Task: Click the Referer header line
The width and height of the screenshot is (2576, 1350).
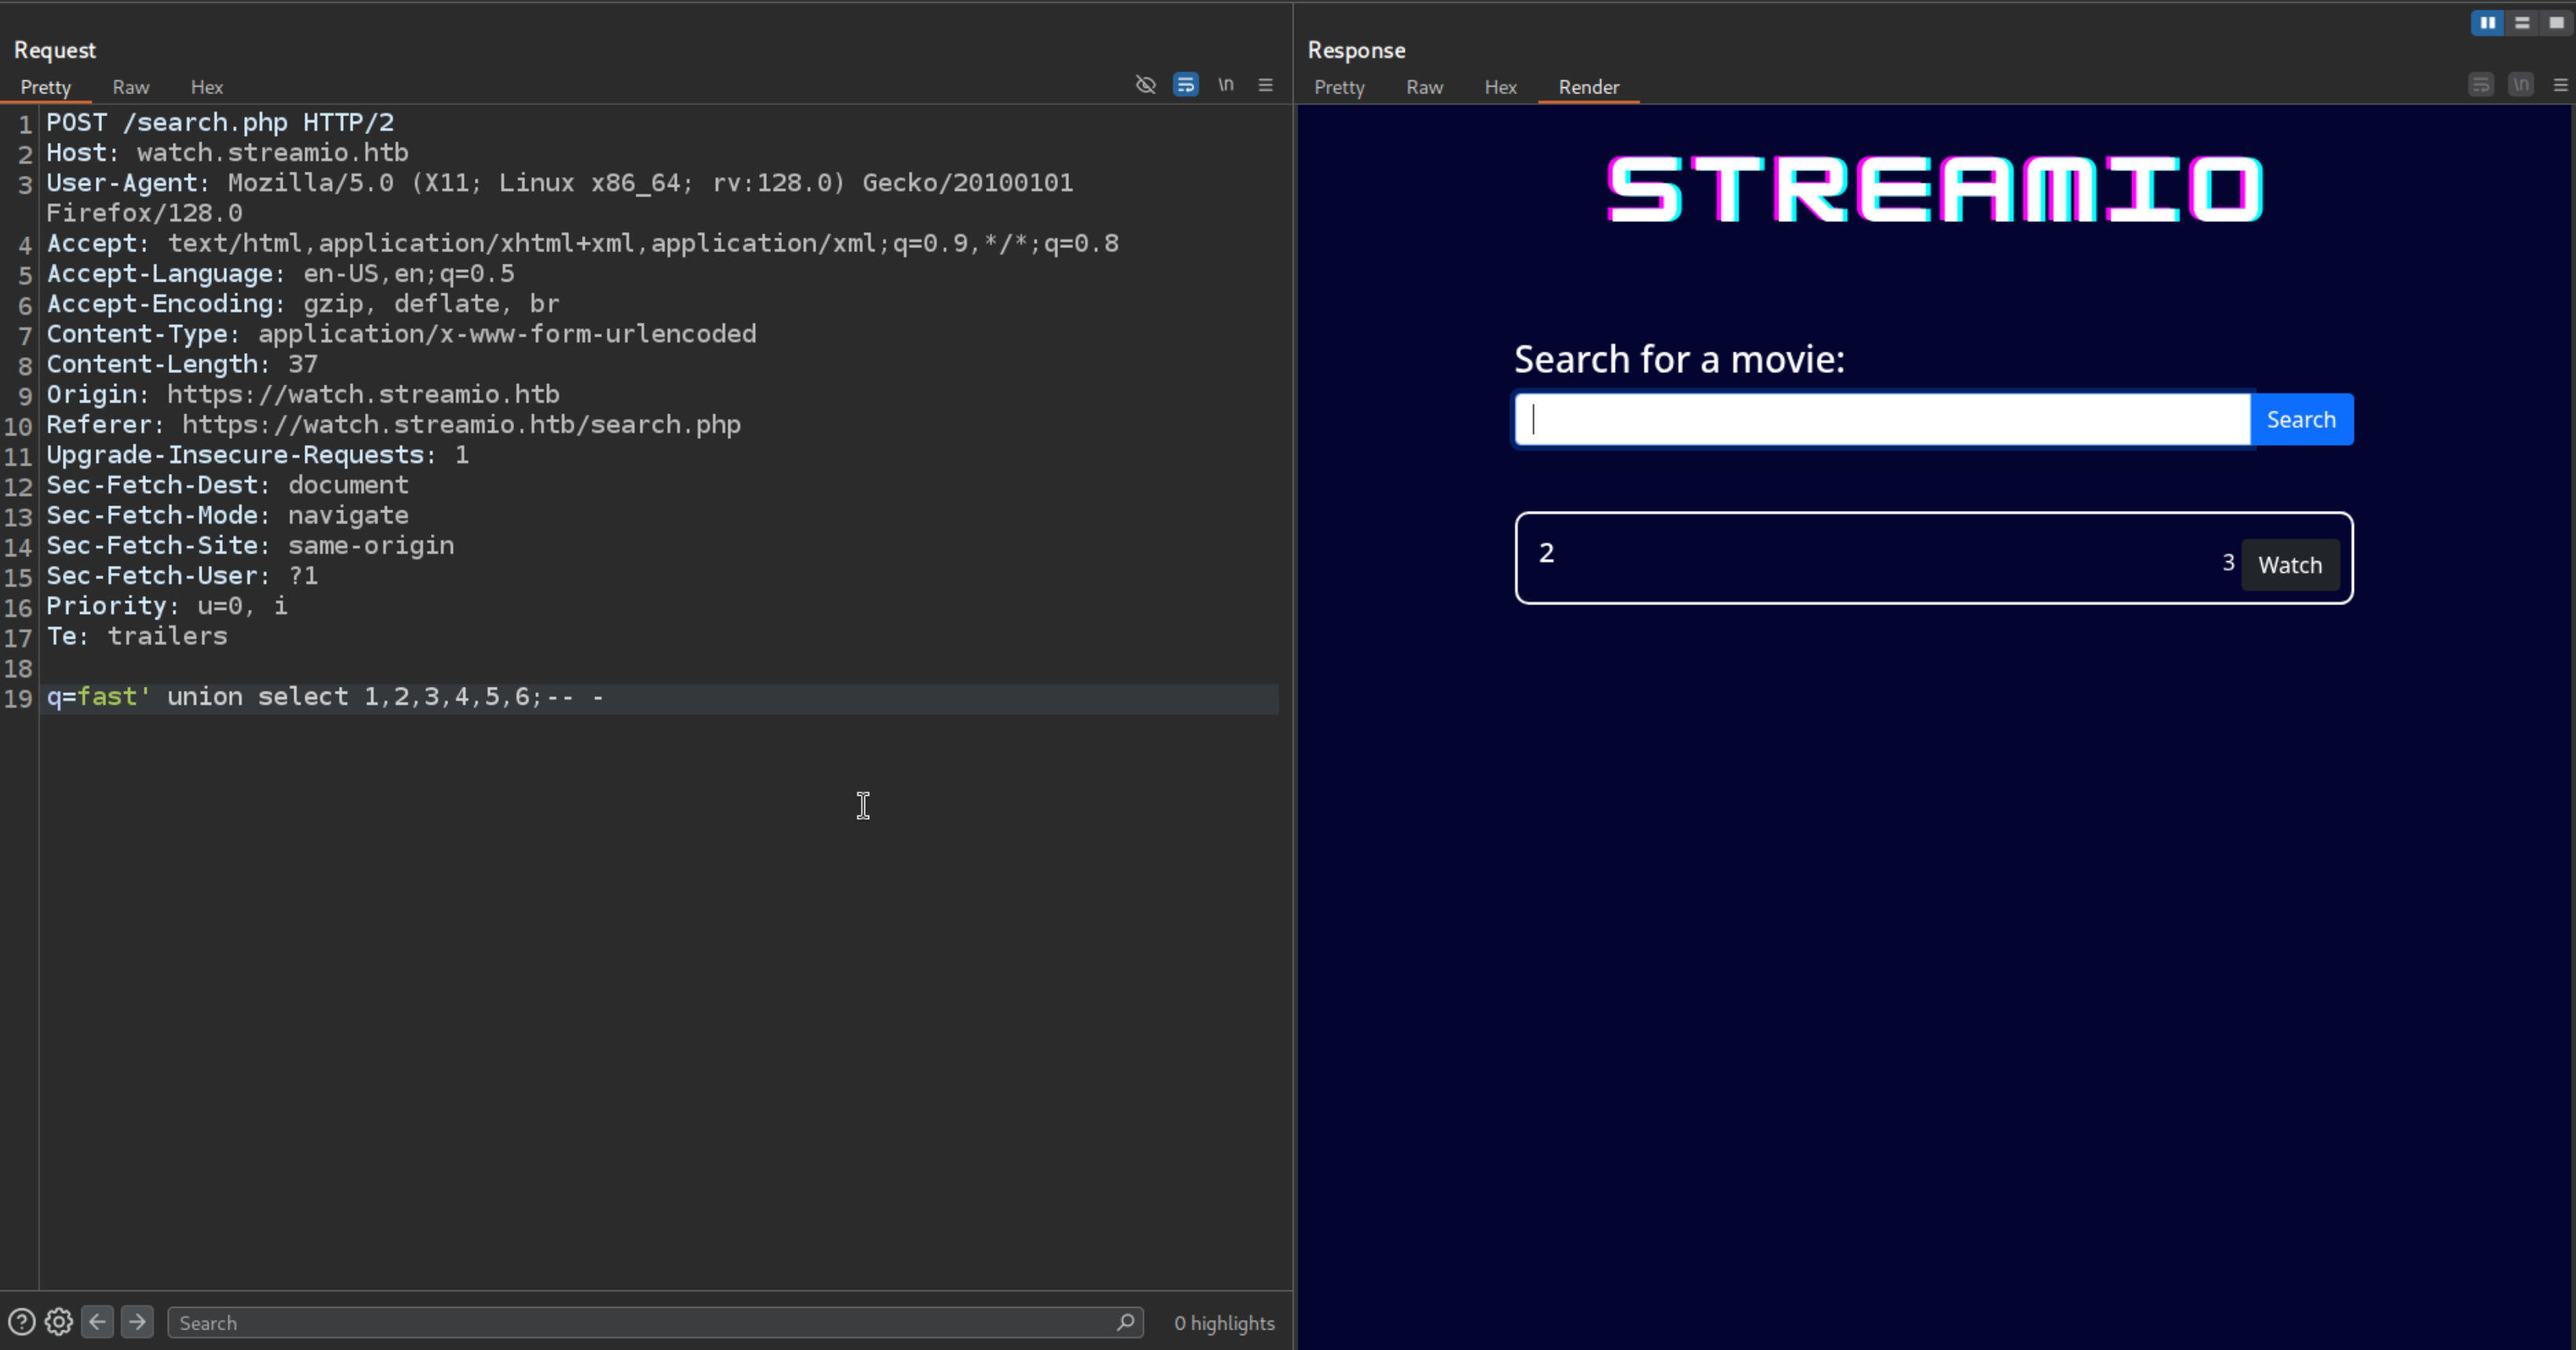Action: [x=393, y=425]
